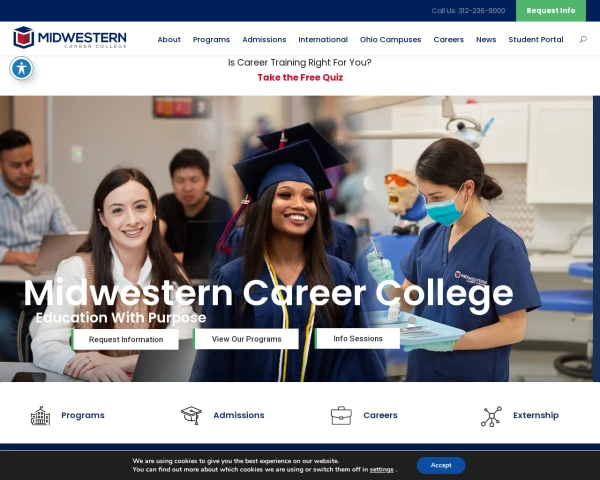Click the Programs building icon

pyautogui.click(x=41, y=416)
